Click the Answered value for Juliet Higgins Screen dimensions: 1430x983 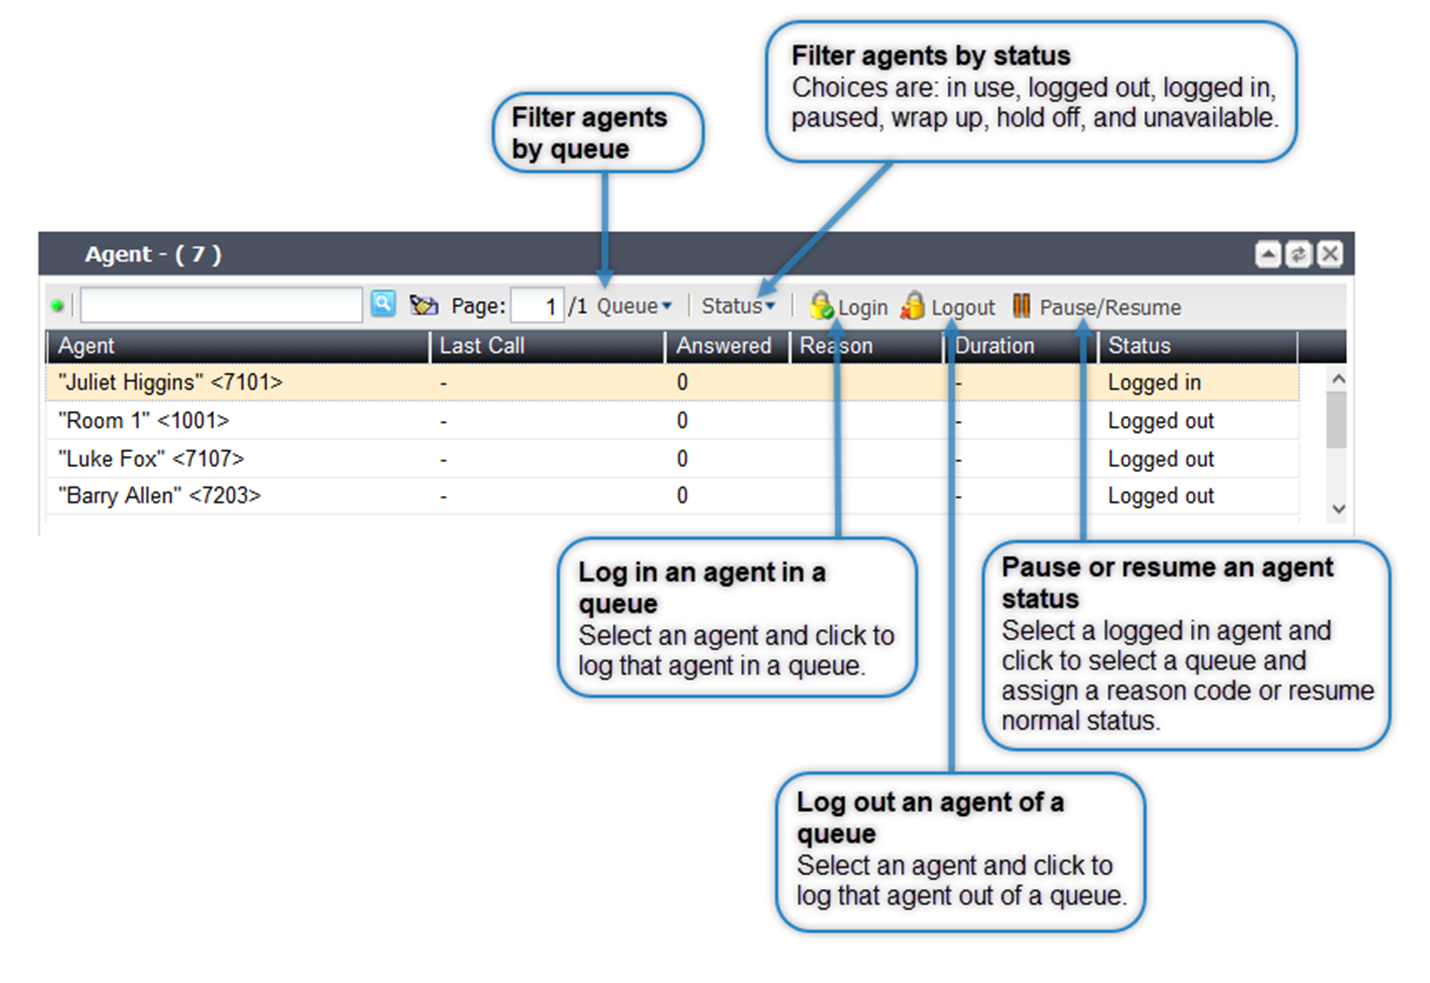click(x=682, y=382)
